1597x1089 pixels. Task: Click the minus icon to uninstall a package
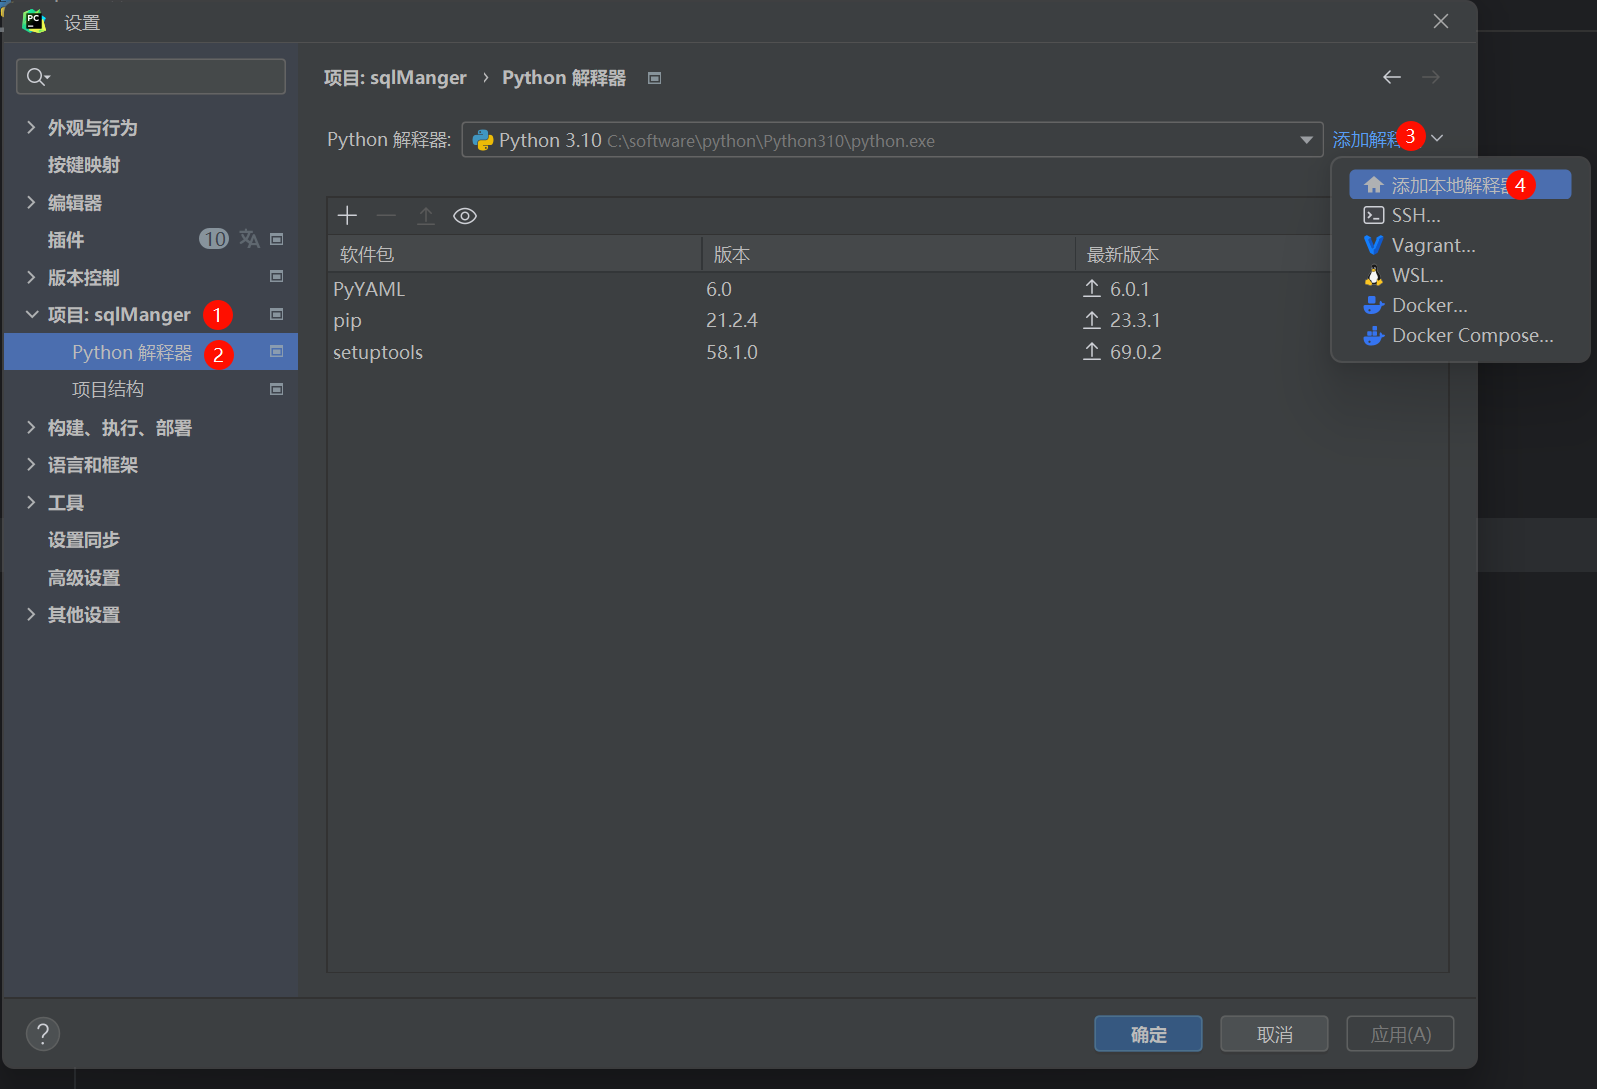click(x=386, y=216)
